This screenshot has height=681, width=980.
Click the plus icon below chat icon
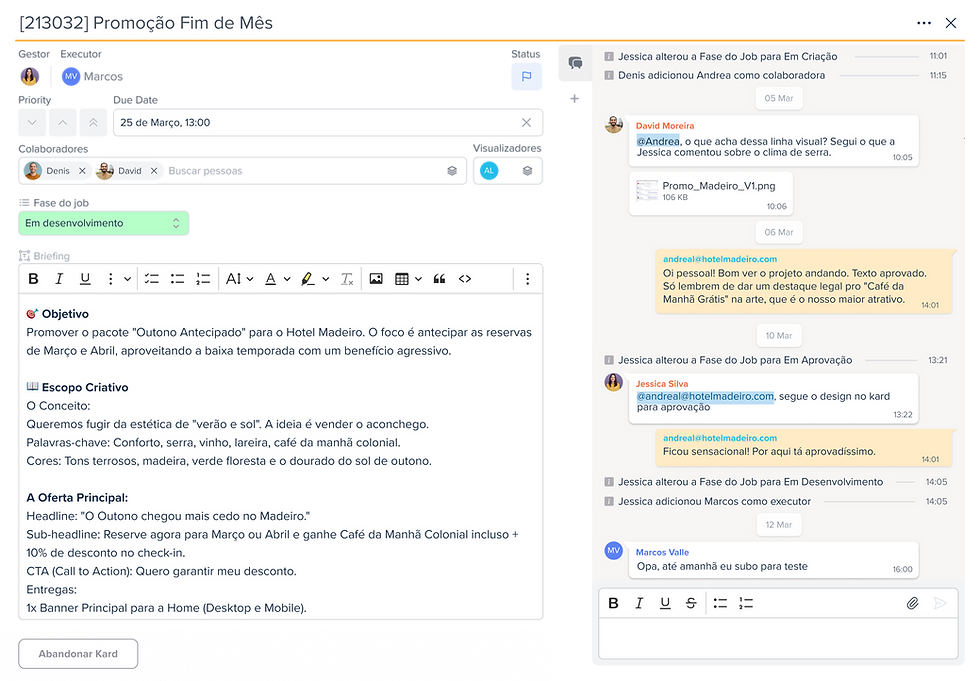coord(574,99)
